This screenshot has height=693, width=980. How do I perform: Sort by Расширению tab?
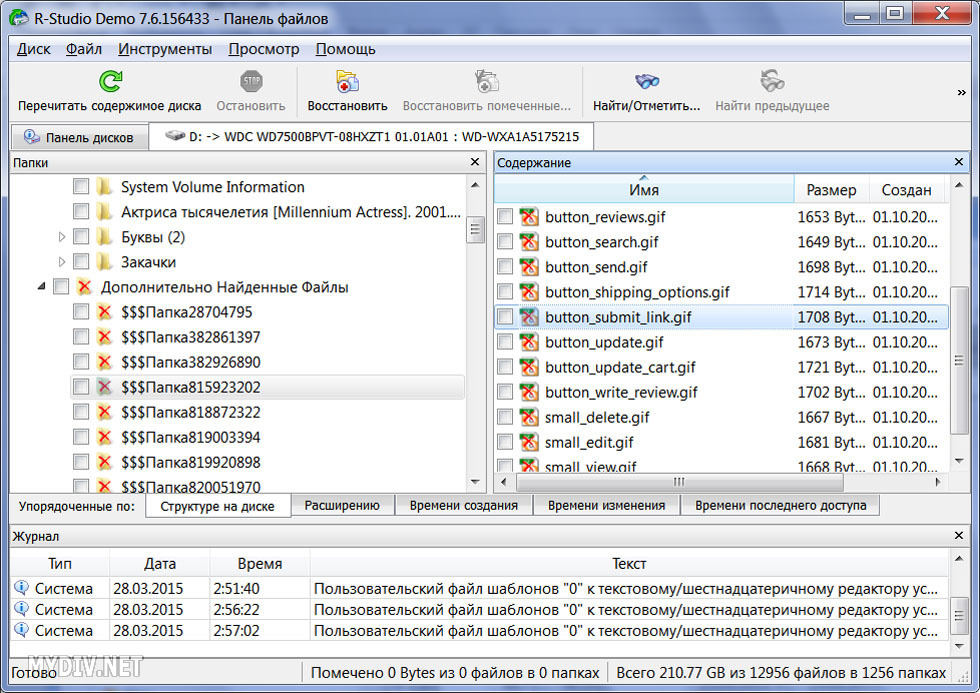coord(342,506)
